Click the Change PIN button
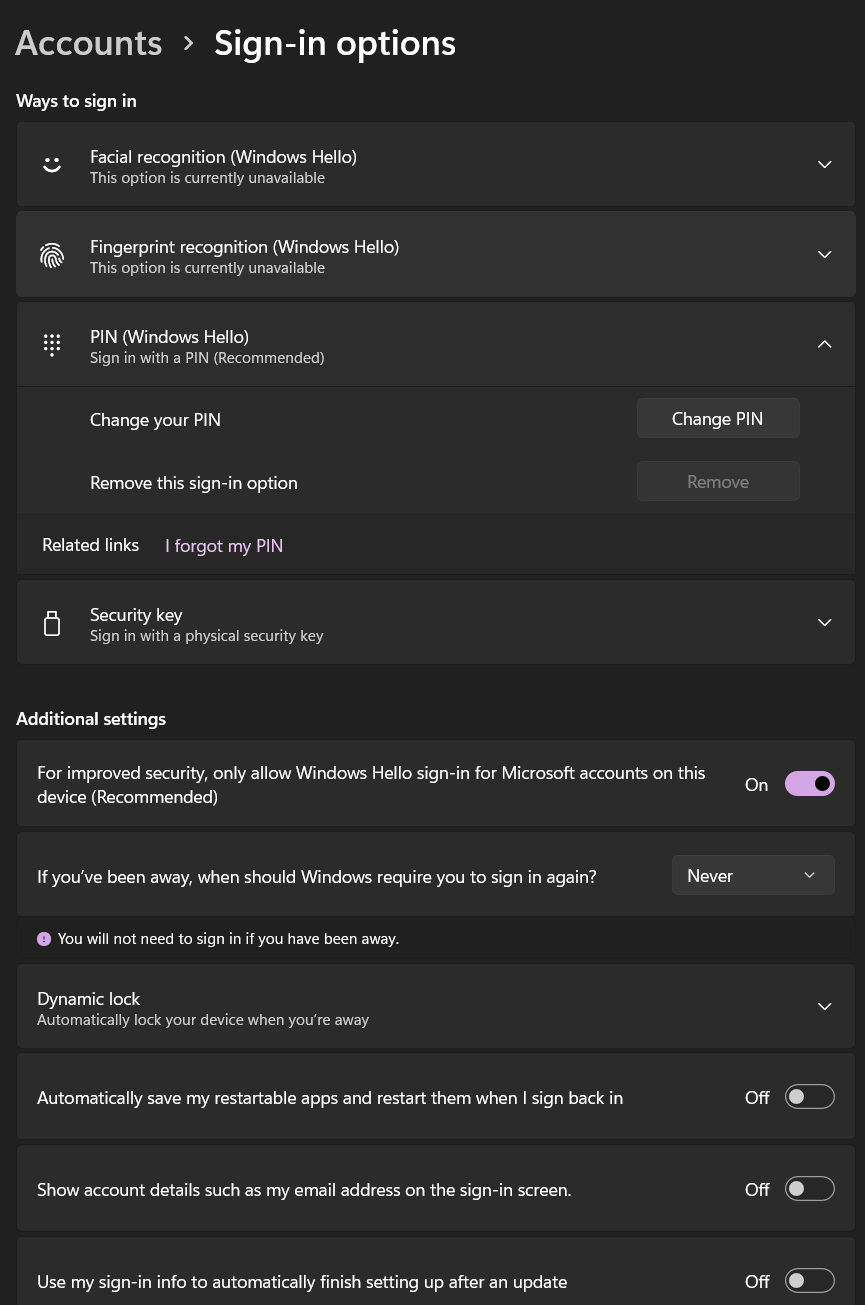The height and width of the screenshot is (1305, 865). pyautogui.click(x=717, y=418)
